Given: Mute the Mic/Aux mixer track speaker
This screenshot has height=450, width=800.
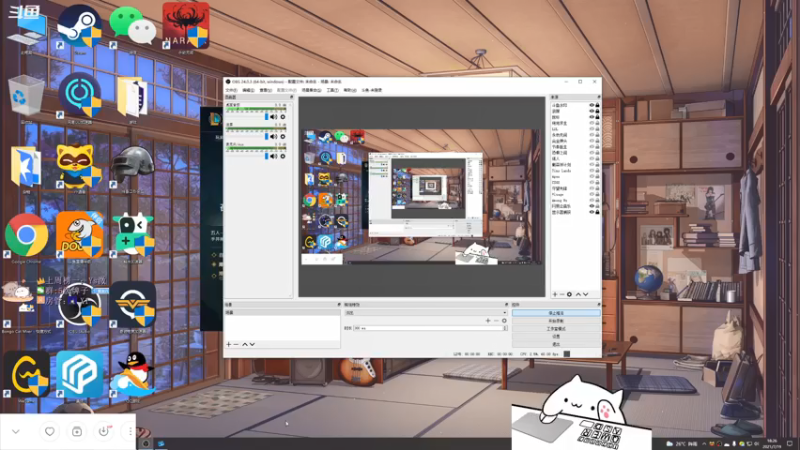Looking at the screenshot, I should pos(273,156).
